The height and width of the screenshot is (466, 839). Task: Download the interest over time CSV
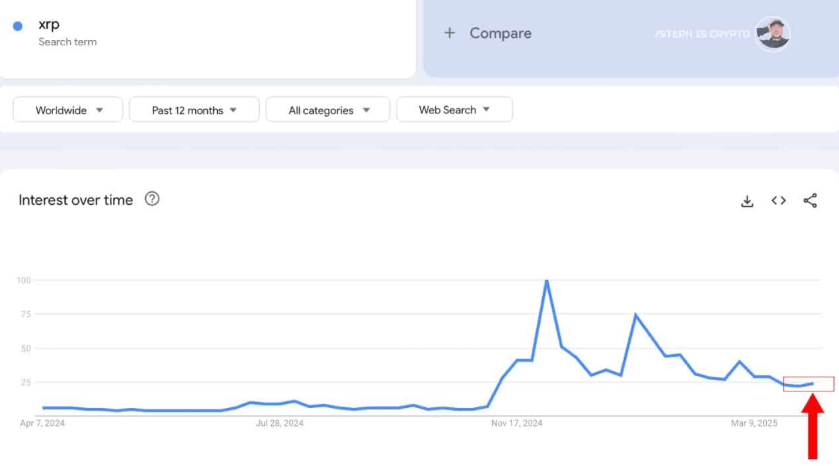pos(747,201)
